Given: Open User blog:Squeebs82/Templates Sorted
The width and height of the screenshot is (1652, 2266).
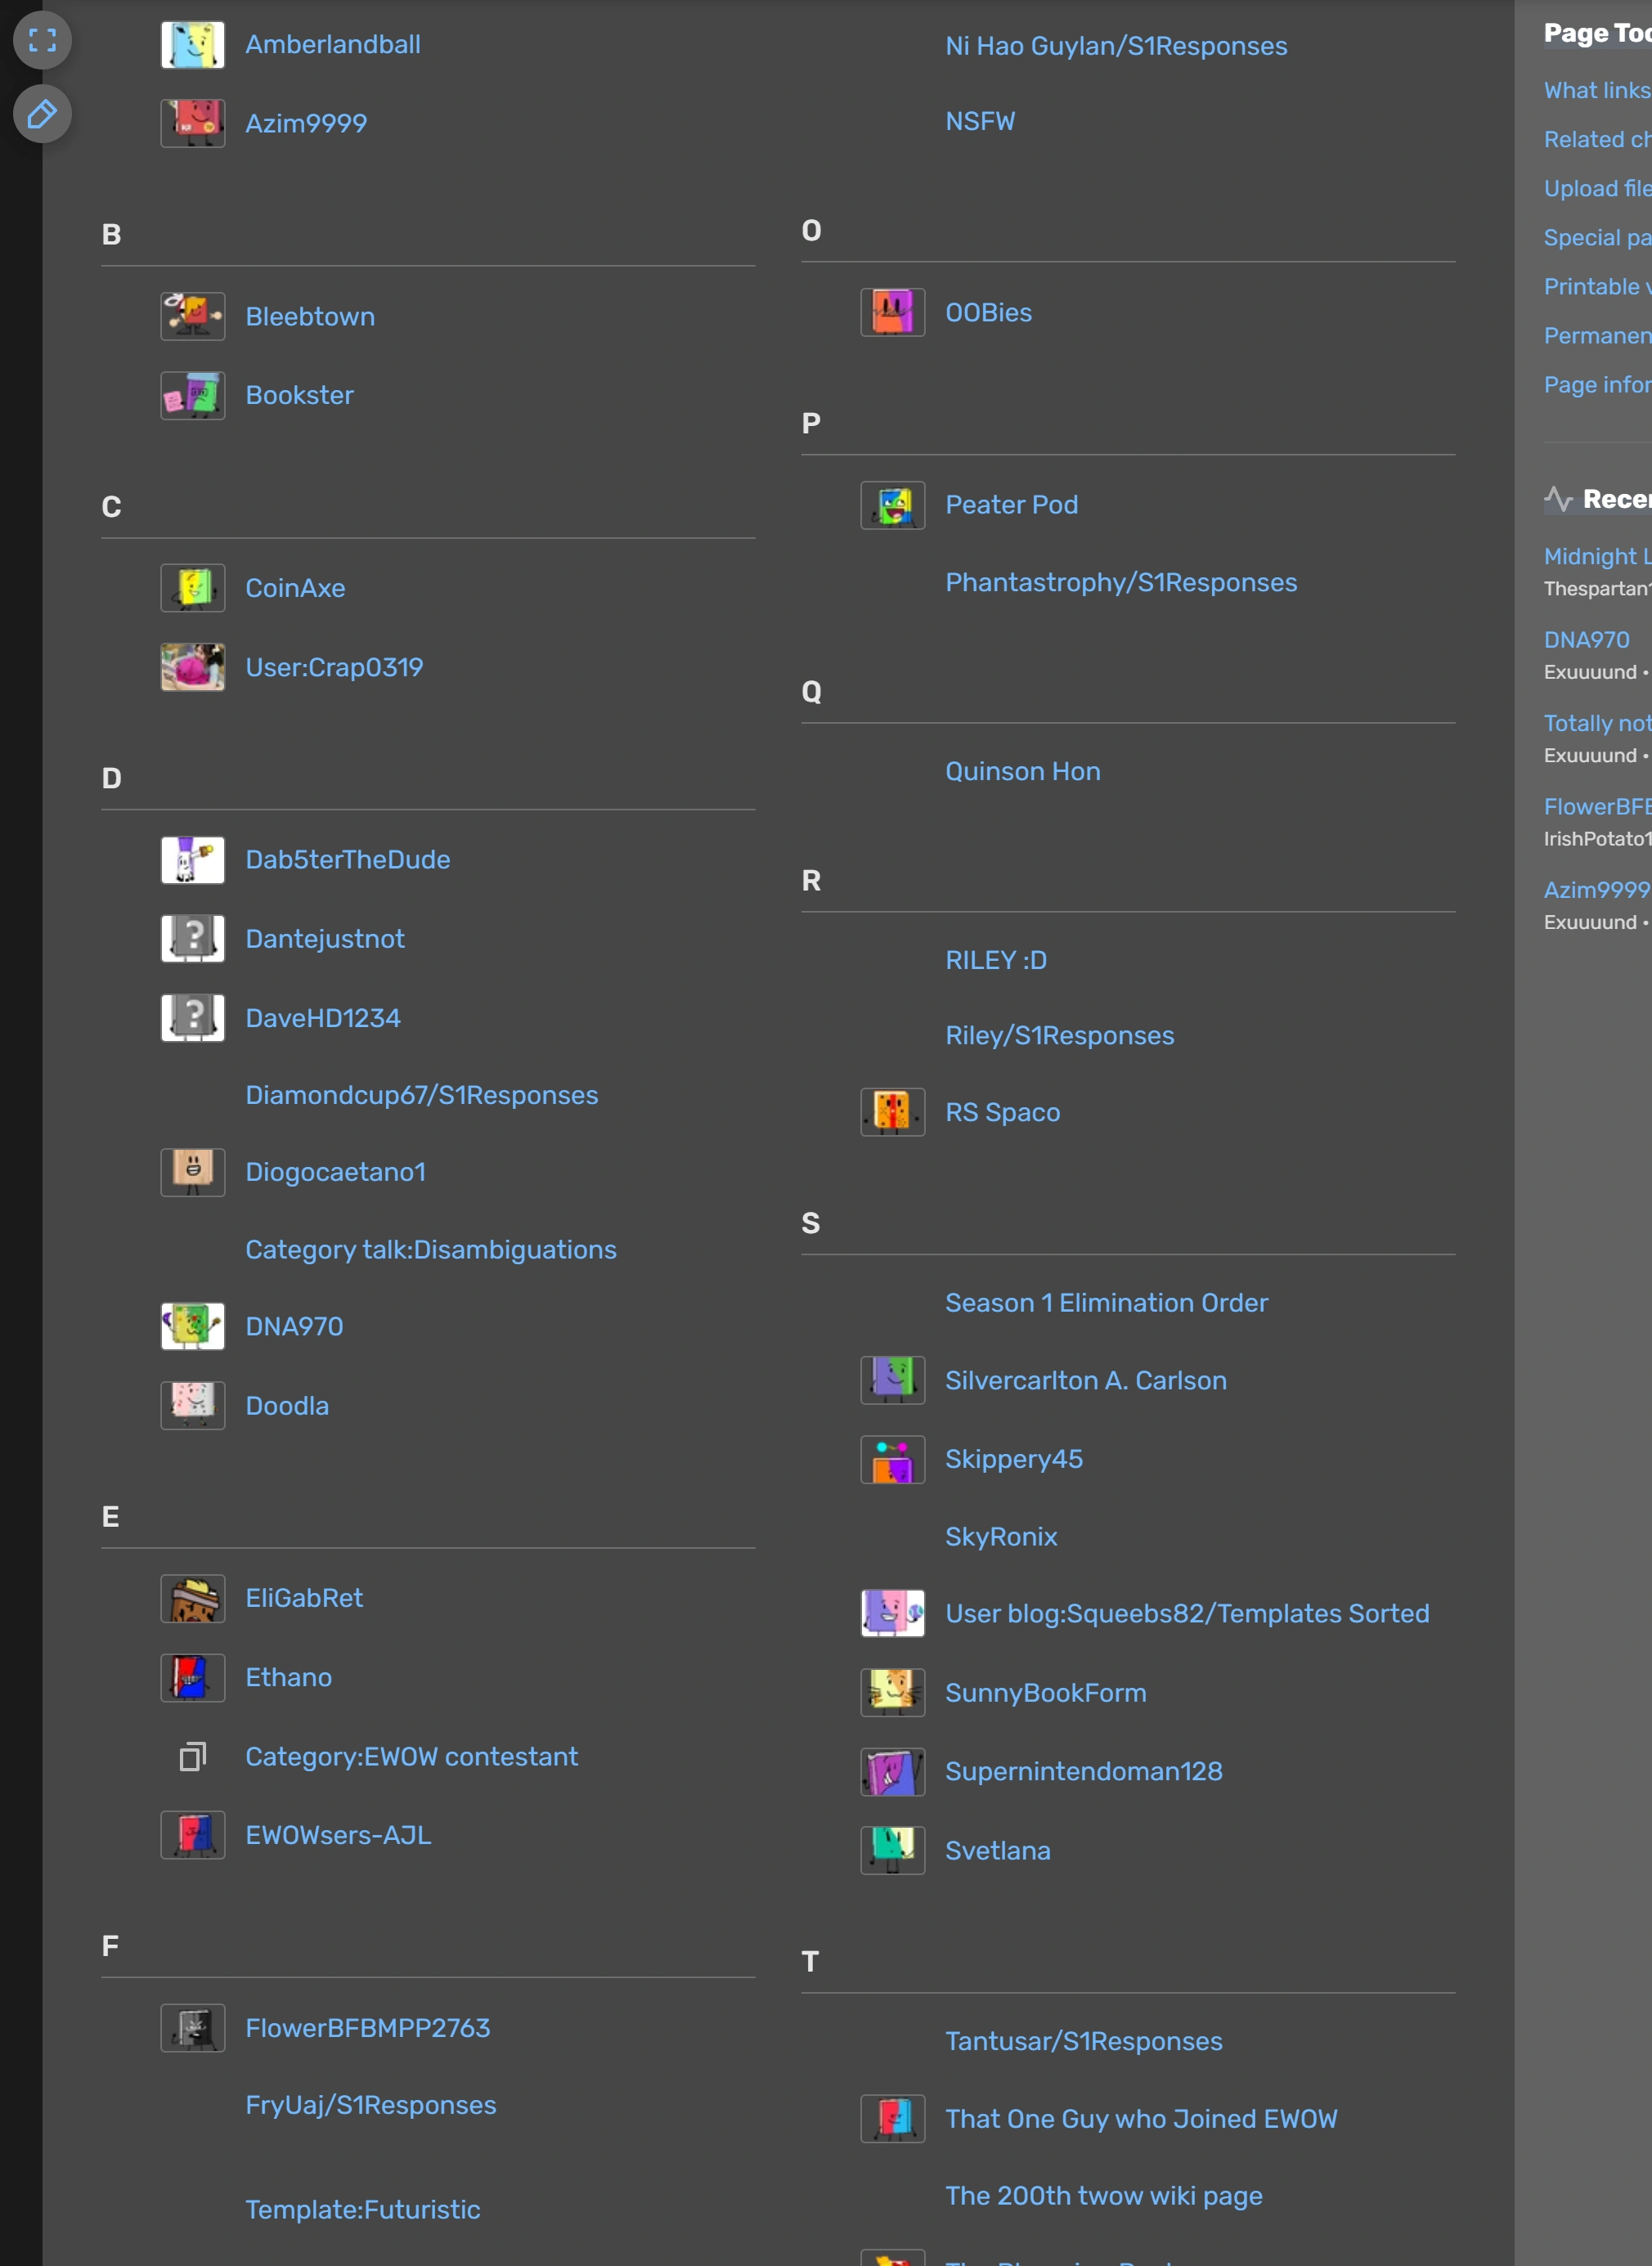Looking at the screenshot, I should click(x=1187, y=1613).
